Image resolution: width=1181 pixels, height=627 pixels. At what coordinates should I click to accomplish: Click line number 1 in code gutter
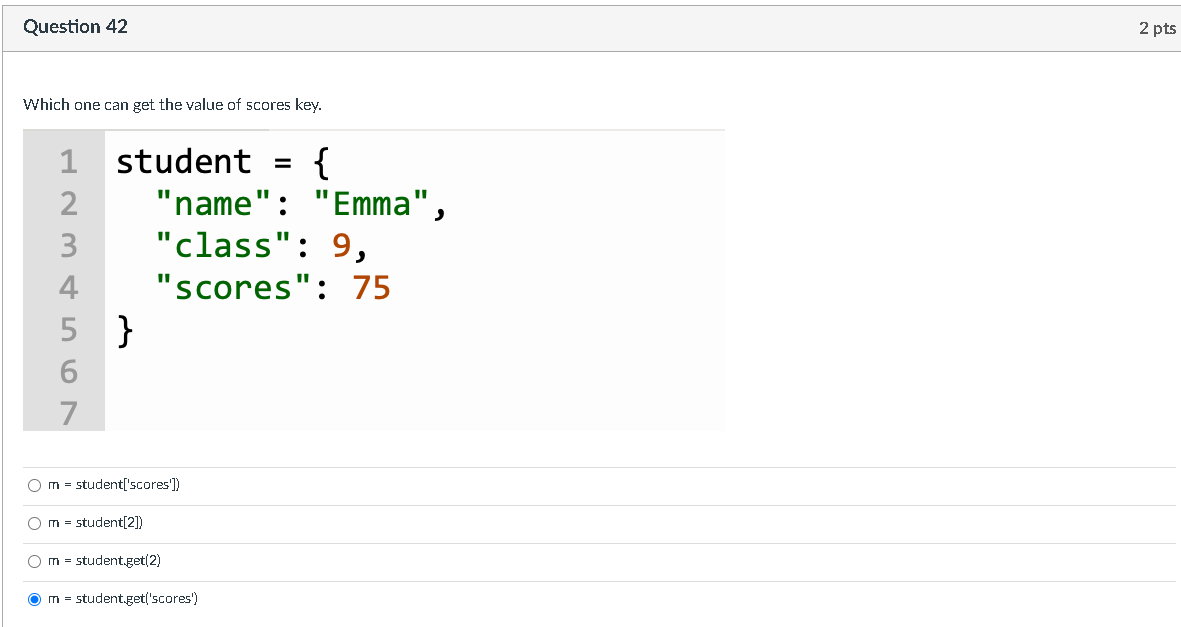tap(69, 161)
